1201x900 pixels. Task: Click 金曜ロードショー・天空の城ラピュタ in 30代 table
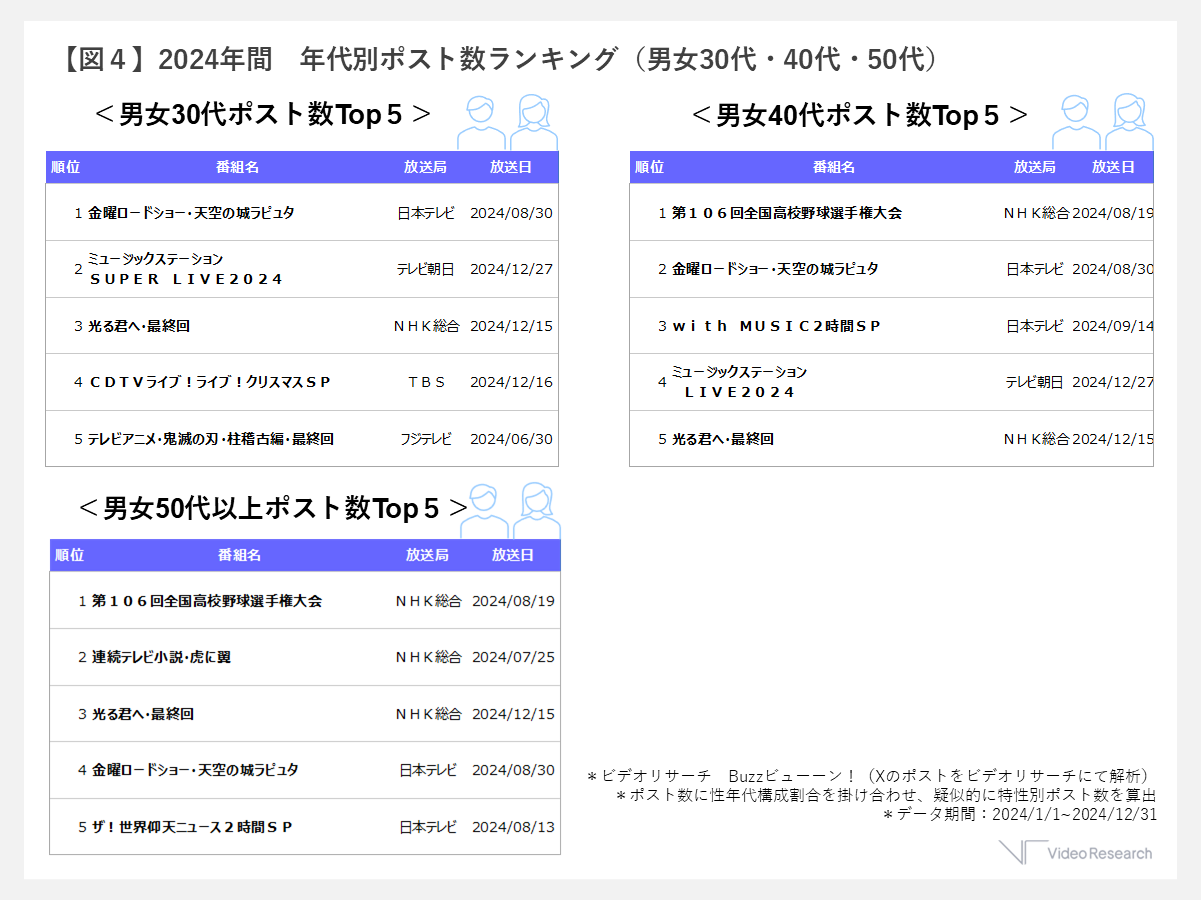tap(191, 213)
